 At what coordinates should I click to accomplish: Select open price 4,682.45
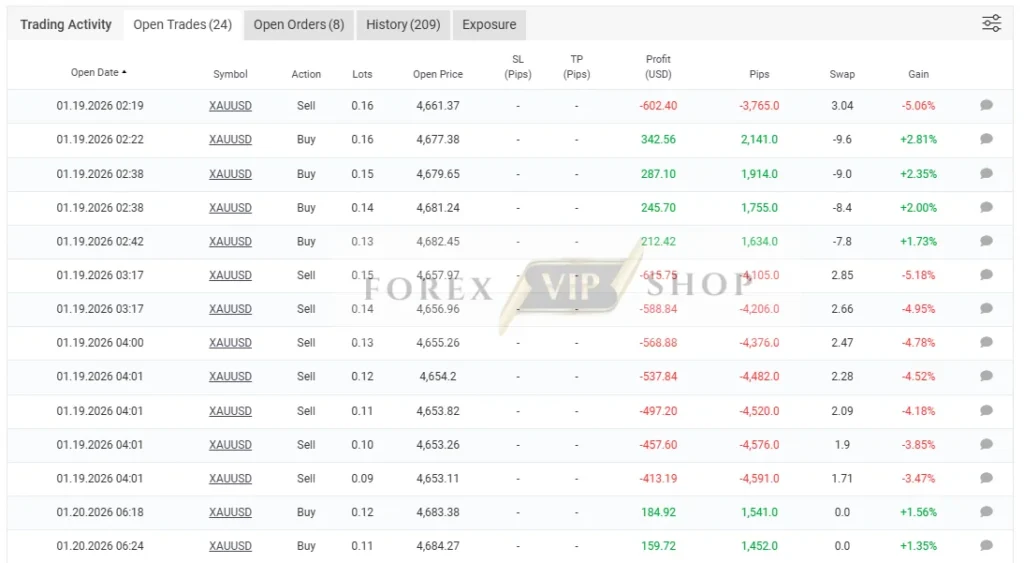438,242
